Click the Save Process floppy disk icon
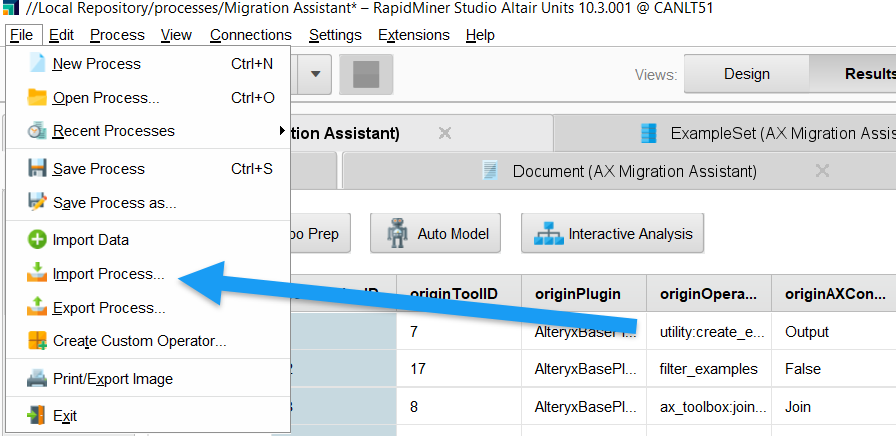896x436 pixels. [37, 169]
